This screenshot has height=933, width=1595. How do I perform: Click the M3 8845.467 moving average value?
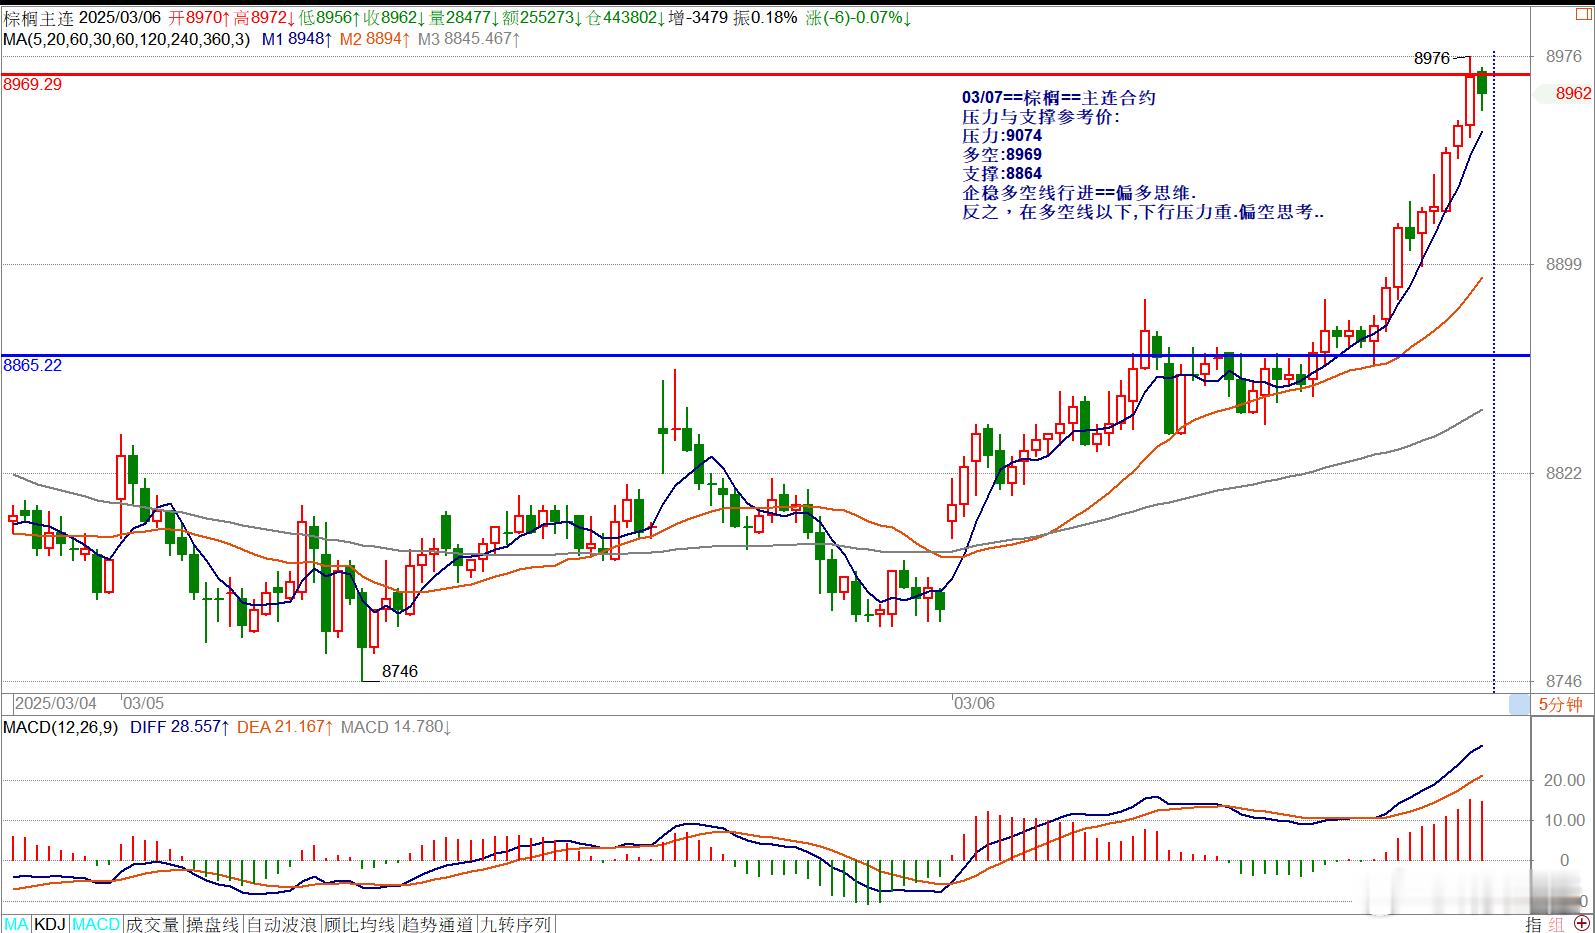[x=469, y=39]
